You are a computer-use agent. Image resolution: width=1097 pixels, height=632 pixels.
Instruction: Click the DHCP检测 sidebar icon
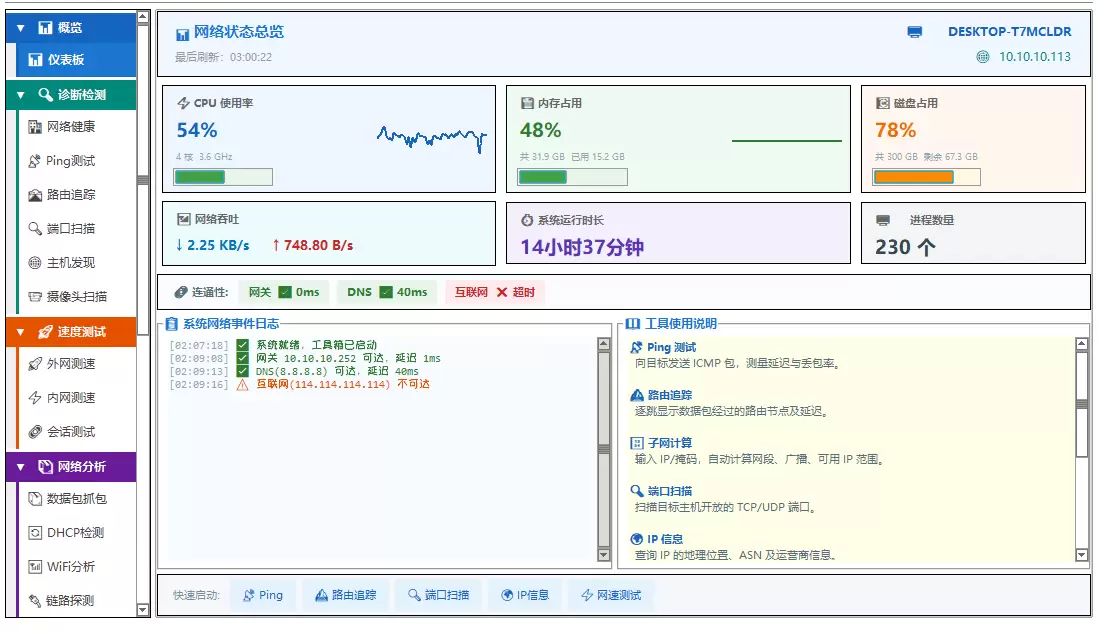pyautogui.click(x=35, y=533)
